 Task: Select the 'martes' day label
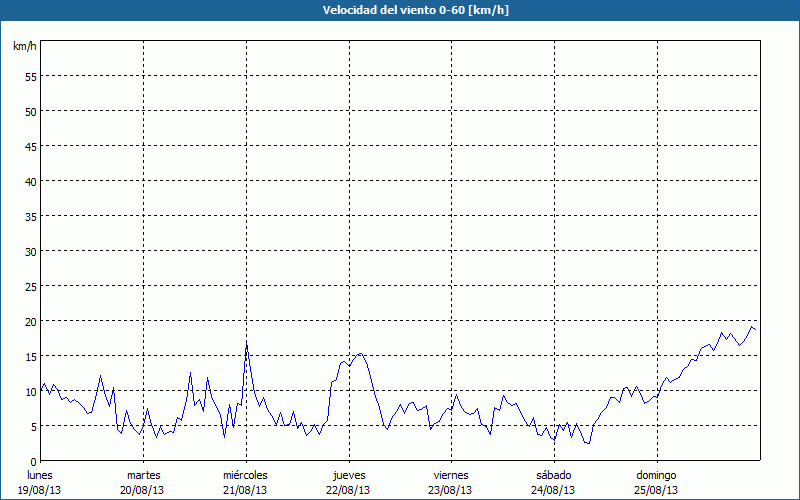143,475
